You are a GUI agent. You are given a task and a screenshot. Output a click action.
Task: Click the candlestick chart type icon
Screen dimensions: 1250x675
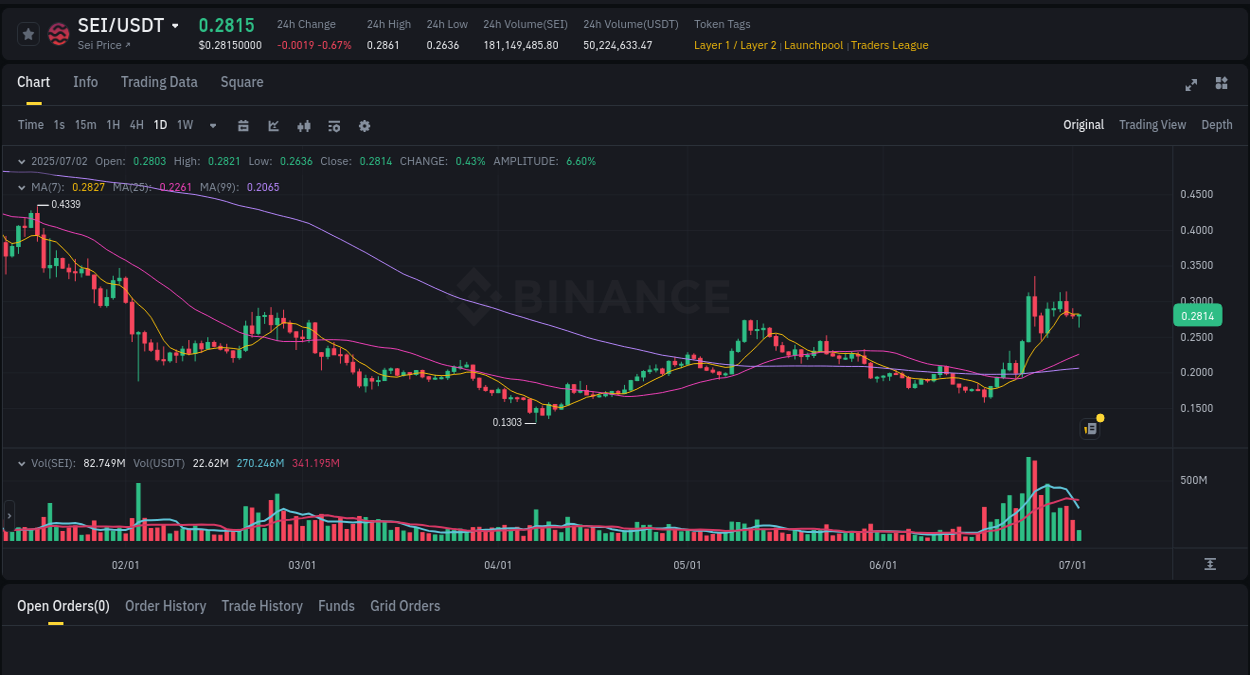click(304, 125)
